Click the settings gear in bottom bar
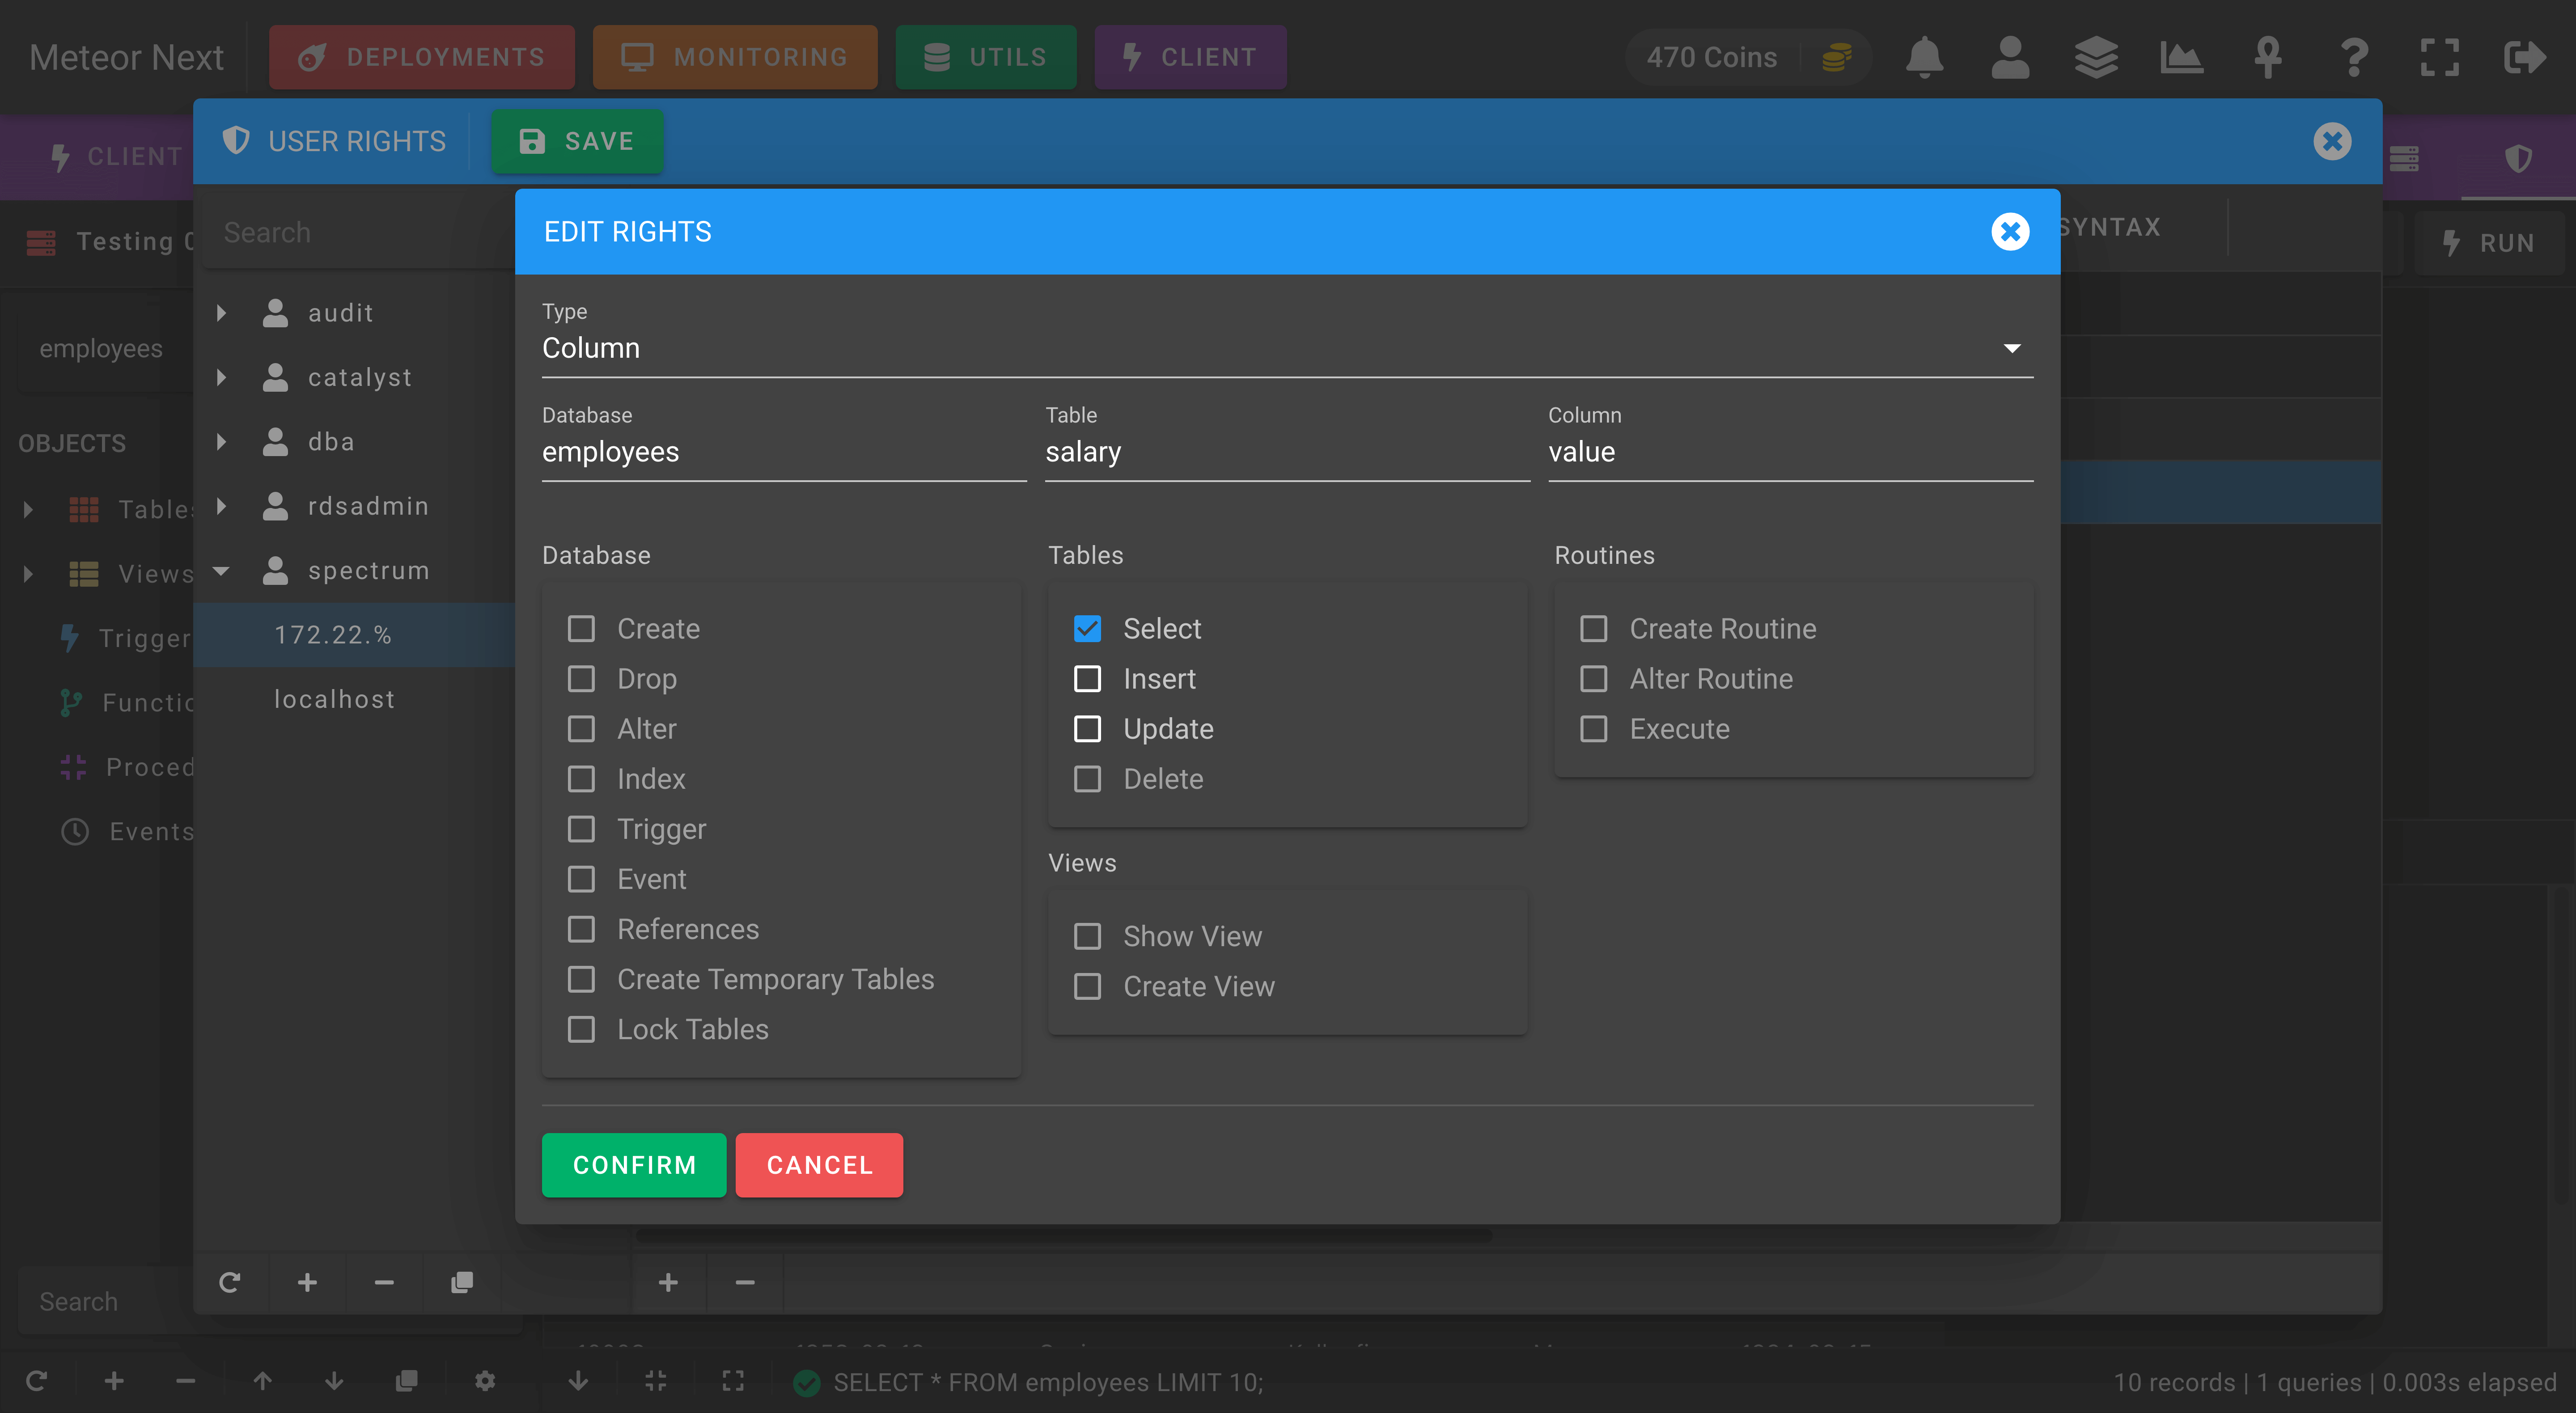2576x1413 pixels. [485, 1381]
